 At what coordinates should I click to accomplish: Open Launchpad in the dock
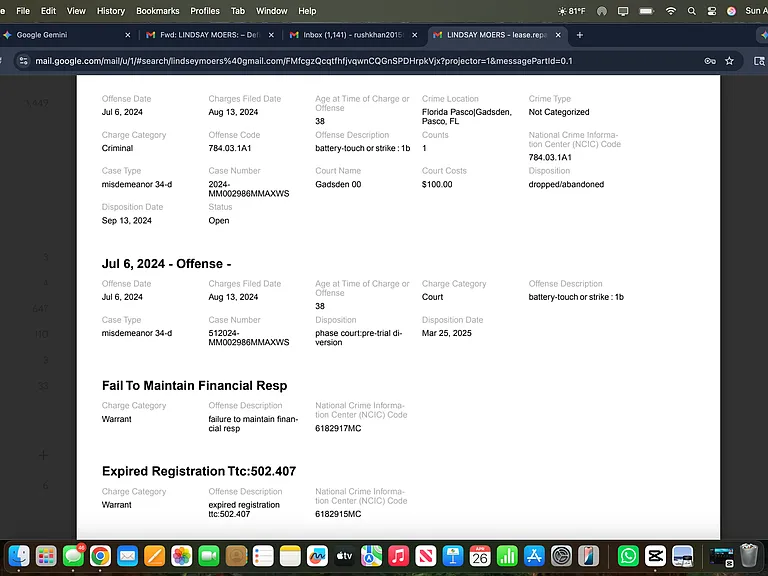pyautogui.click(x=46, y=556)
